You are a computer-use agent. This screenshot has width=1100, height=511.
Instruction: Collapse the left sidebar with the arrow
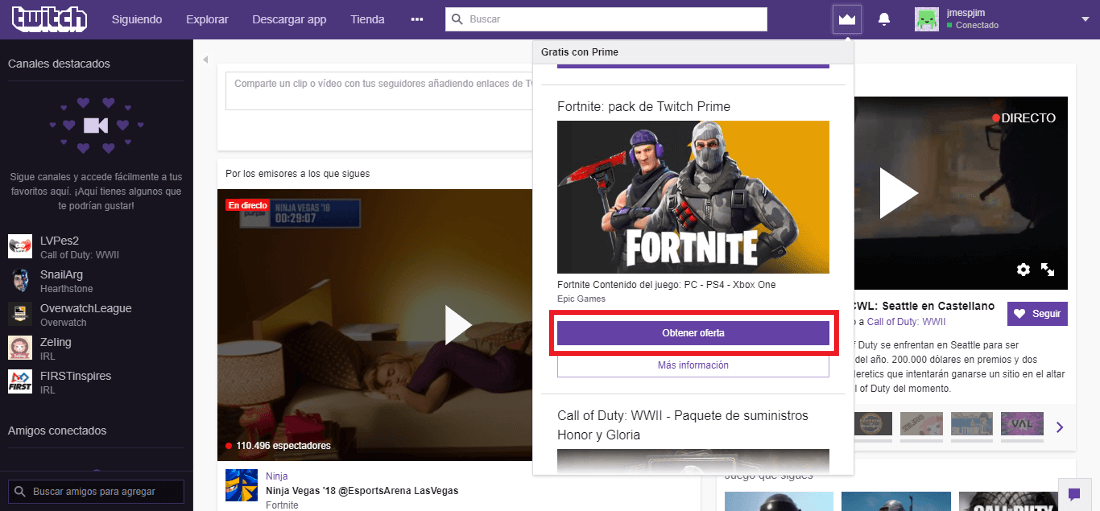pyautogui.click(x=206, y=60)
